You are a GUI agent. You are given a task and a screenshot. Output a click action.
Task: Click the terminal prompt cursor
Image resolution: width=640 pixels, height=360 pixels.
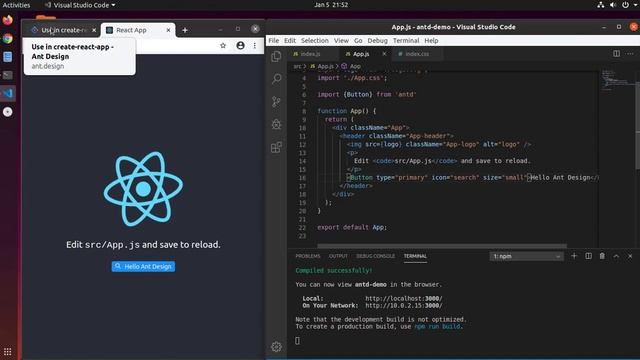tap(297, 340)
